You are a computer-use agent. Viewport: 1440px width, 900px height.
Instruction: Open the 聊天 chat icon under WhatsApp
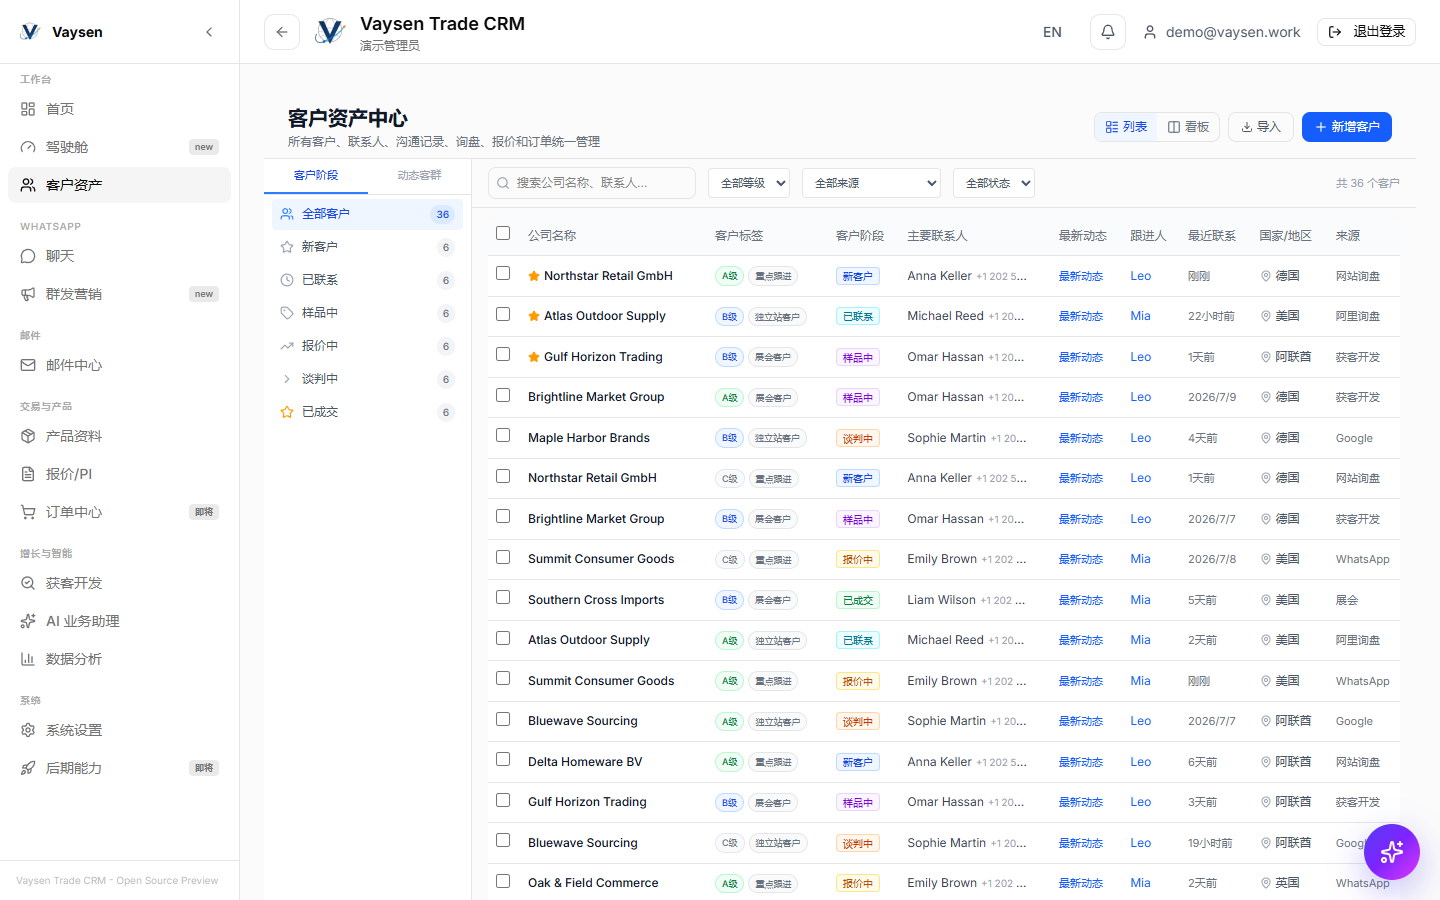(x=28, y=256)
